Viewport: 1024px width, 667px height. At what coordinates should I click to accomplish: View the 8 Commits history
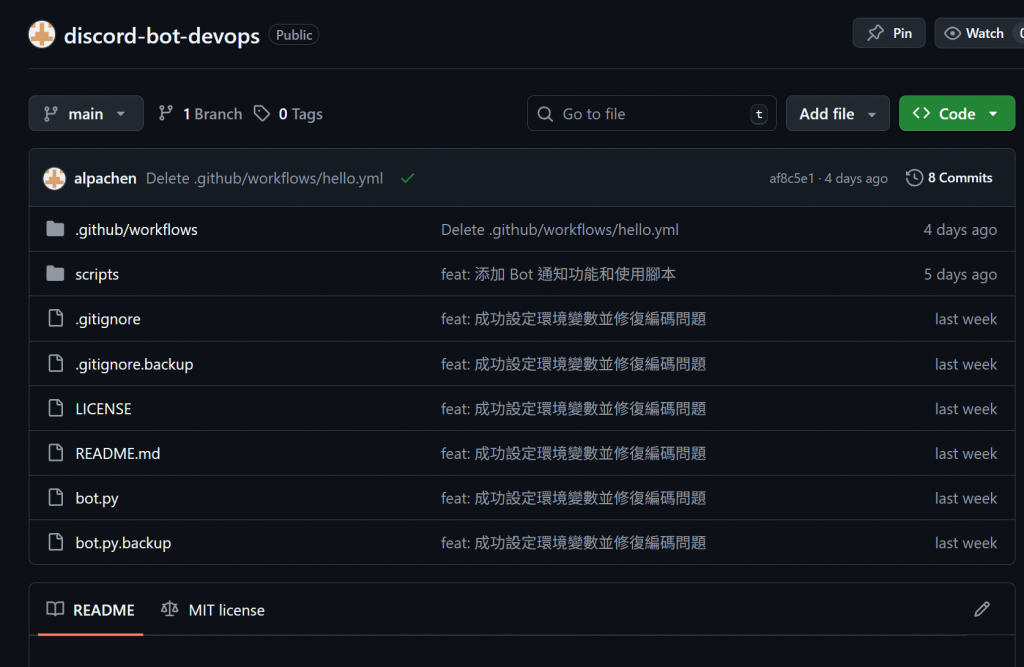pos(949,178)
